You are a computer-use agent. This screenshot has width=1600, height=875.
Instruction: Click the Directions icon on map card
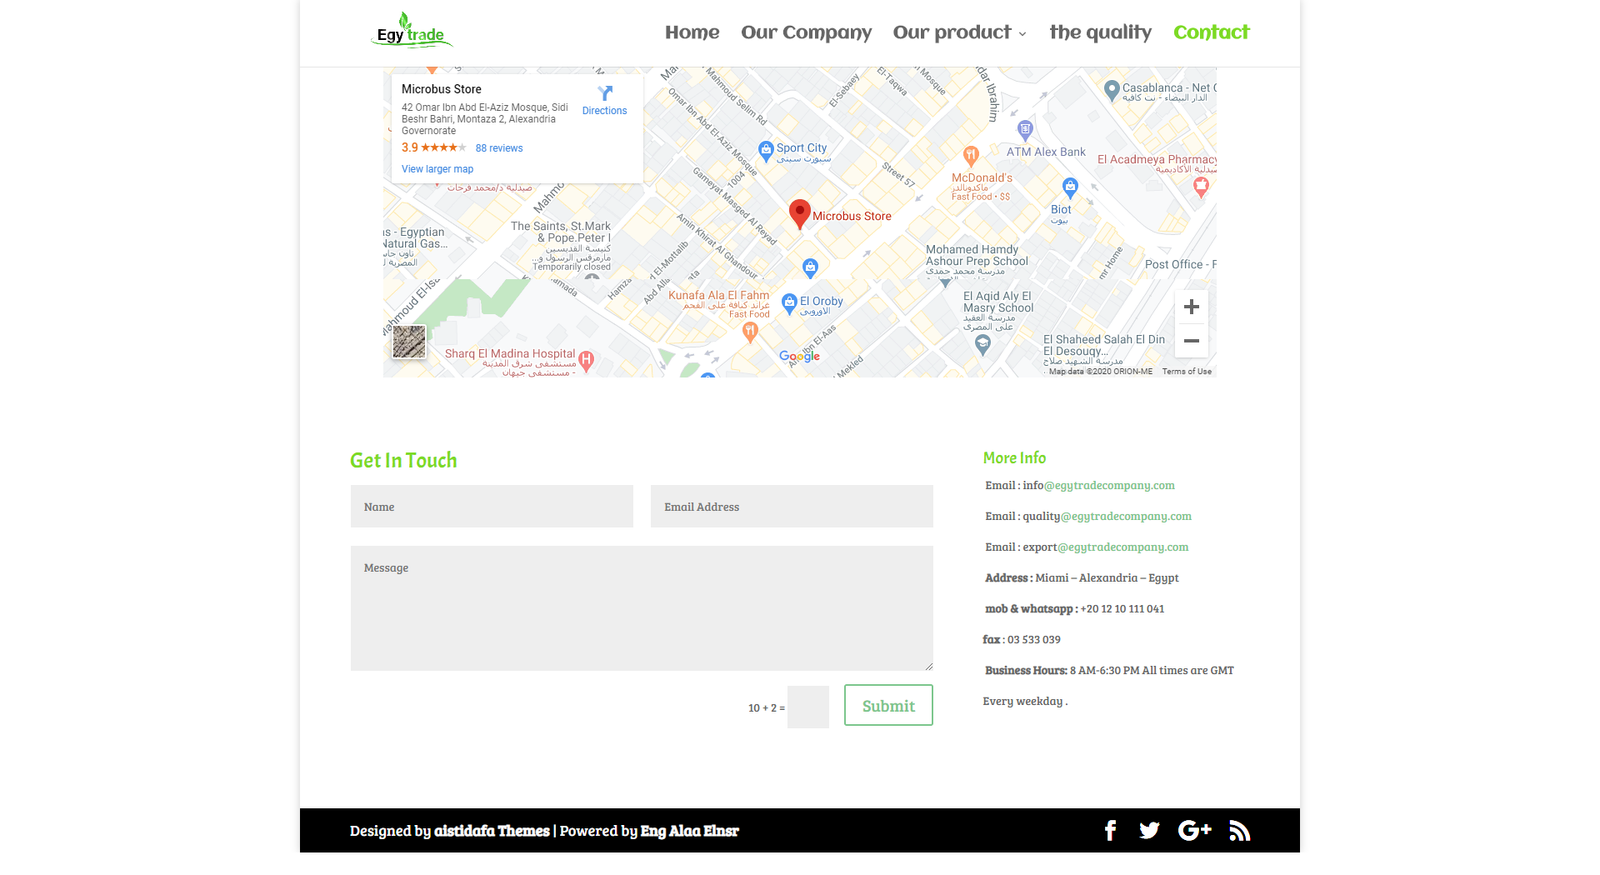coord(605,94)
